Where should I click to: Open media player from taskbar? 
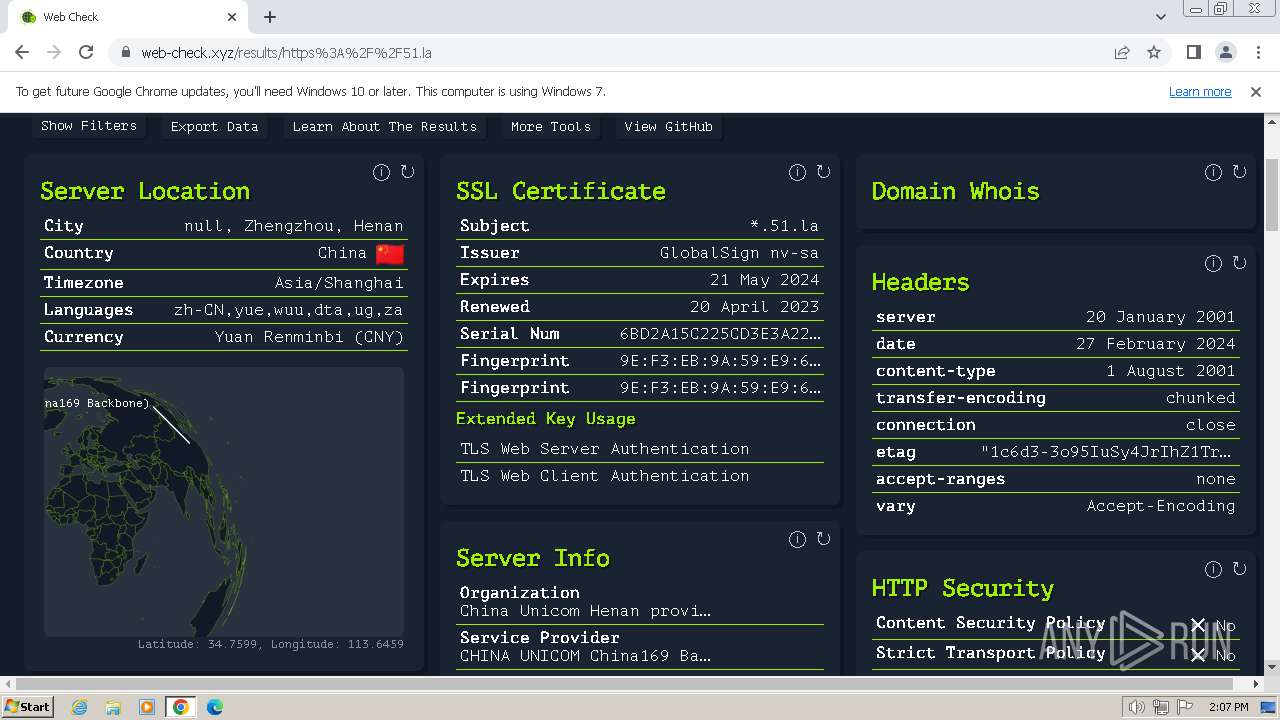tap(147, 707)
